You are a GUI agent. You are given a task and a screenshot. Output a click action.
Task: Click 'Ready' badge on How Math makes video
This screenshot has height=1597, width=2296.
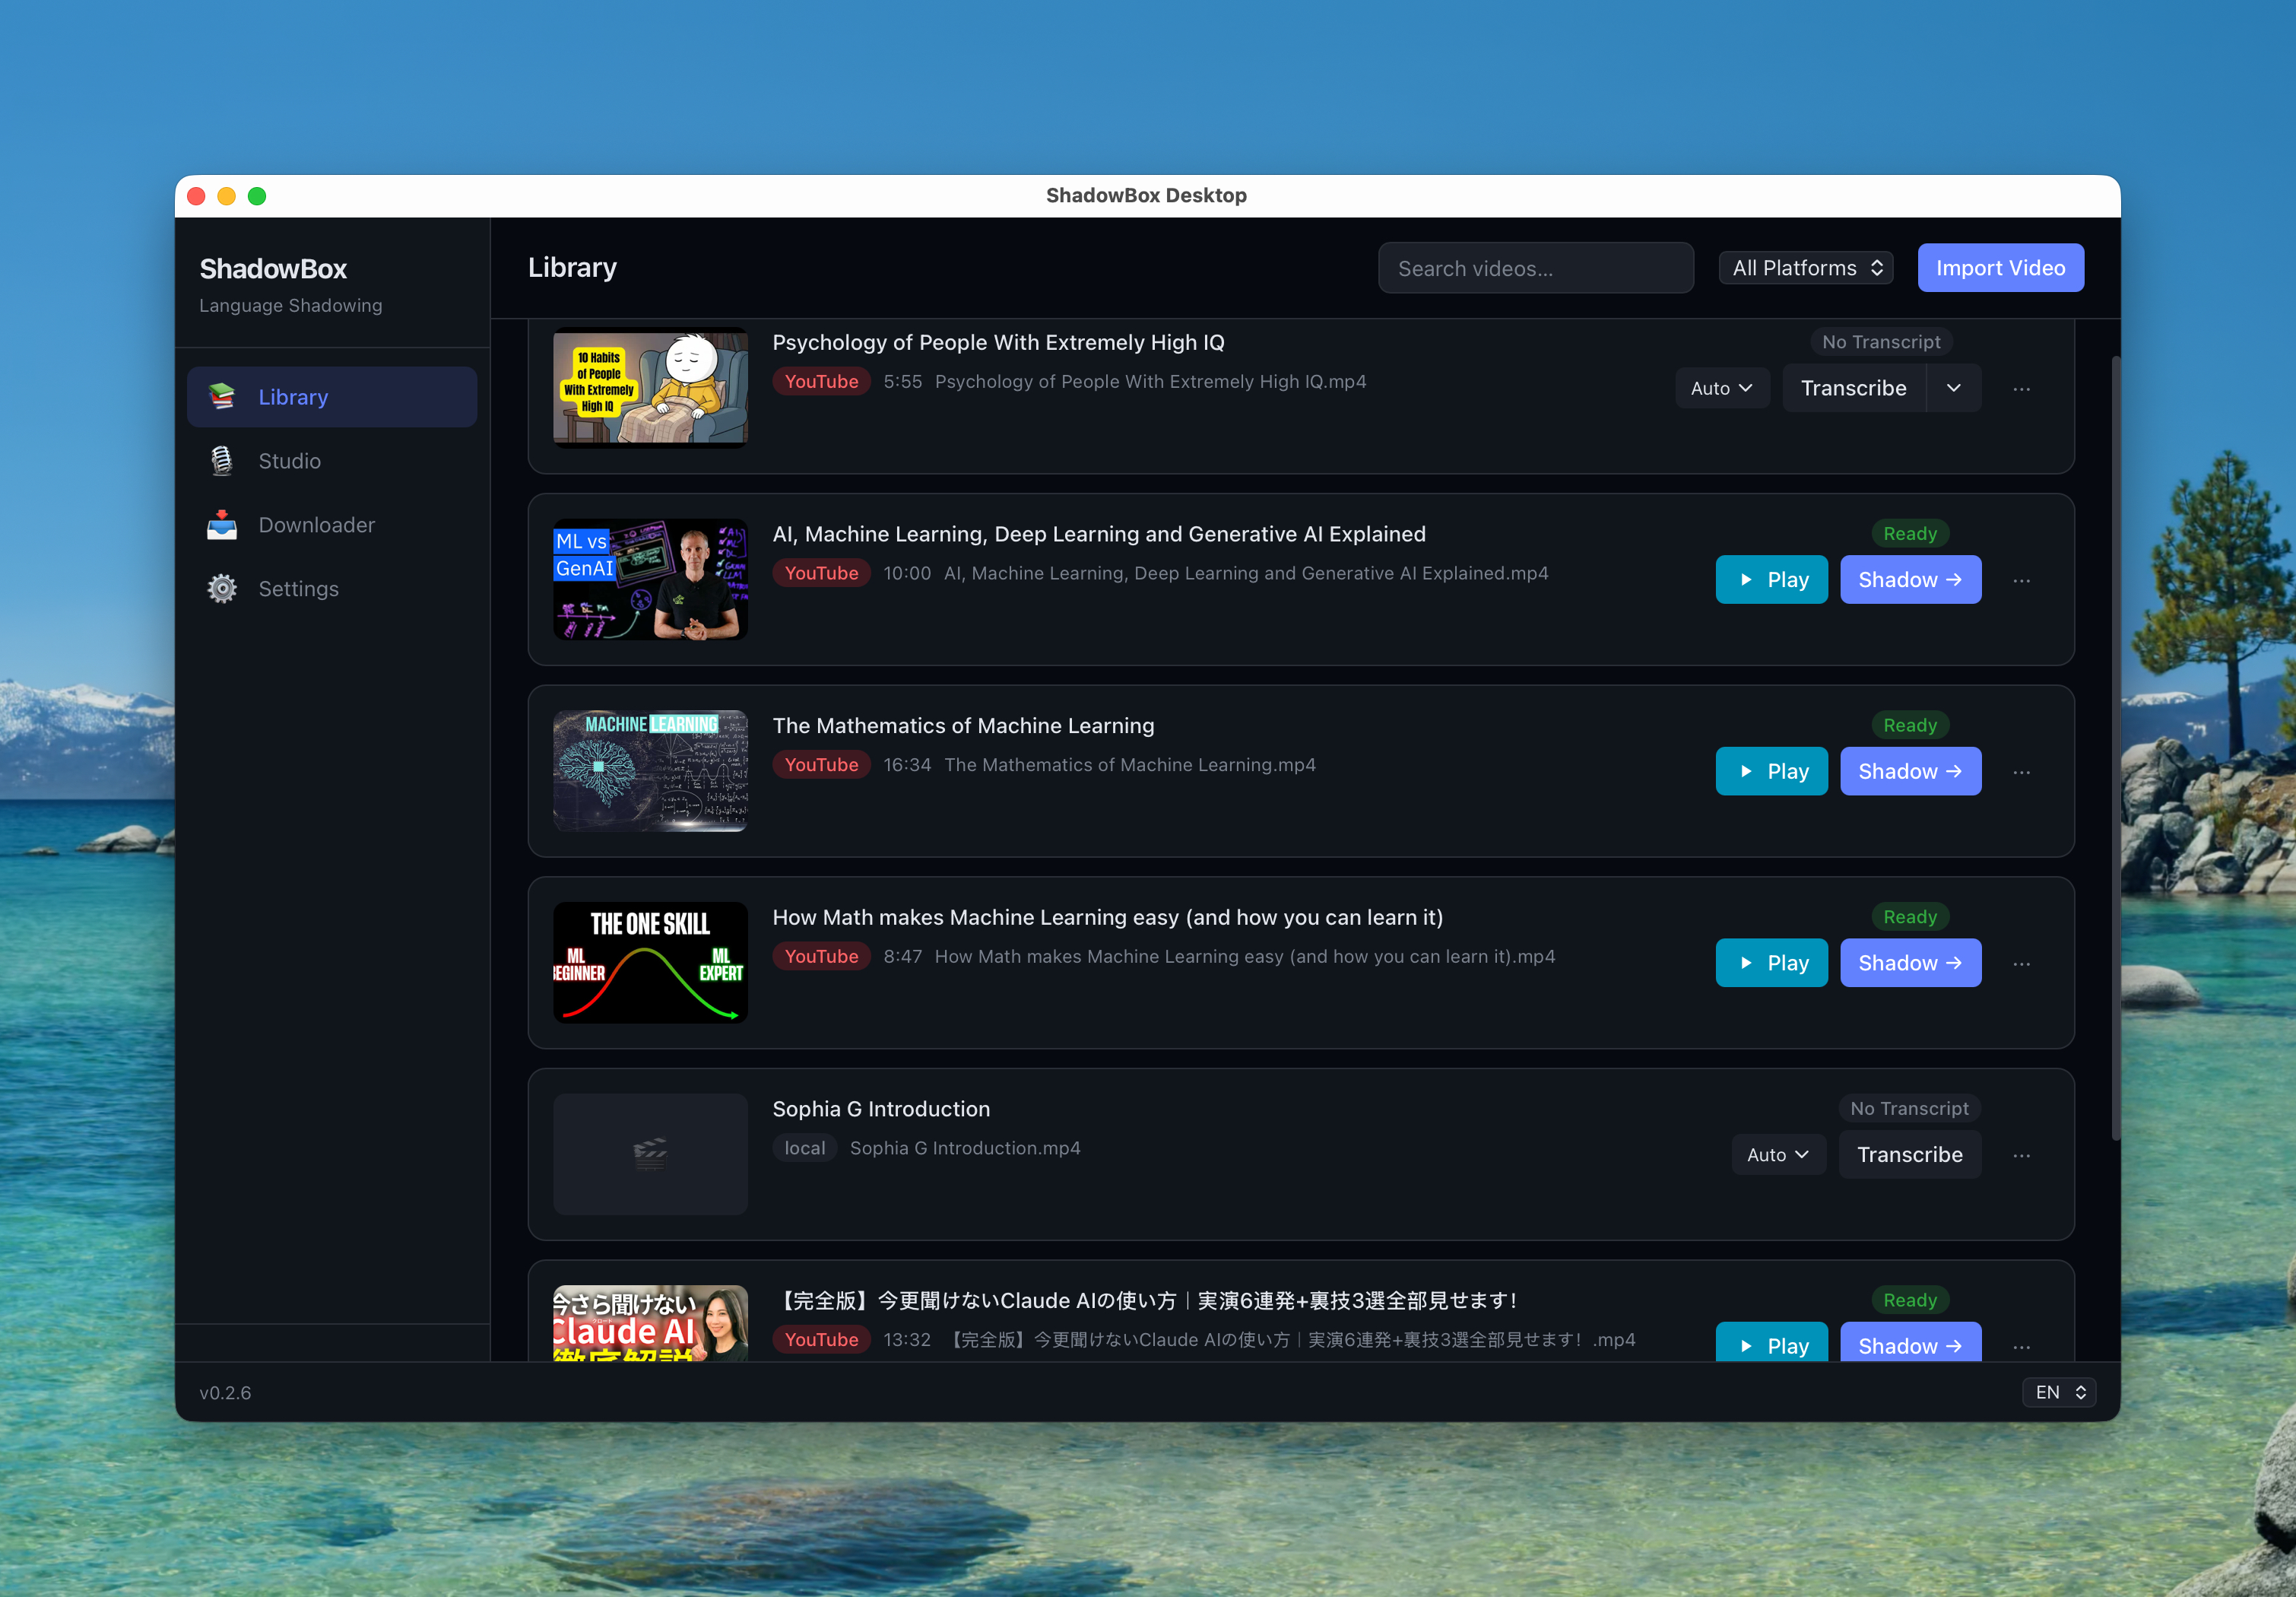point(1910,917)
